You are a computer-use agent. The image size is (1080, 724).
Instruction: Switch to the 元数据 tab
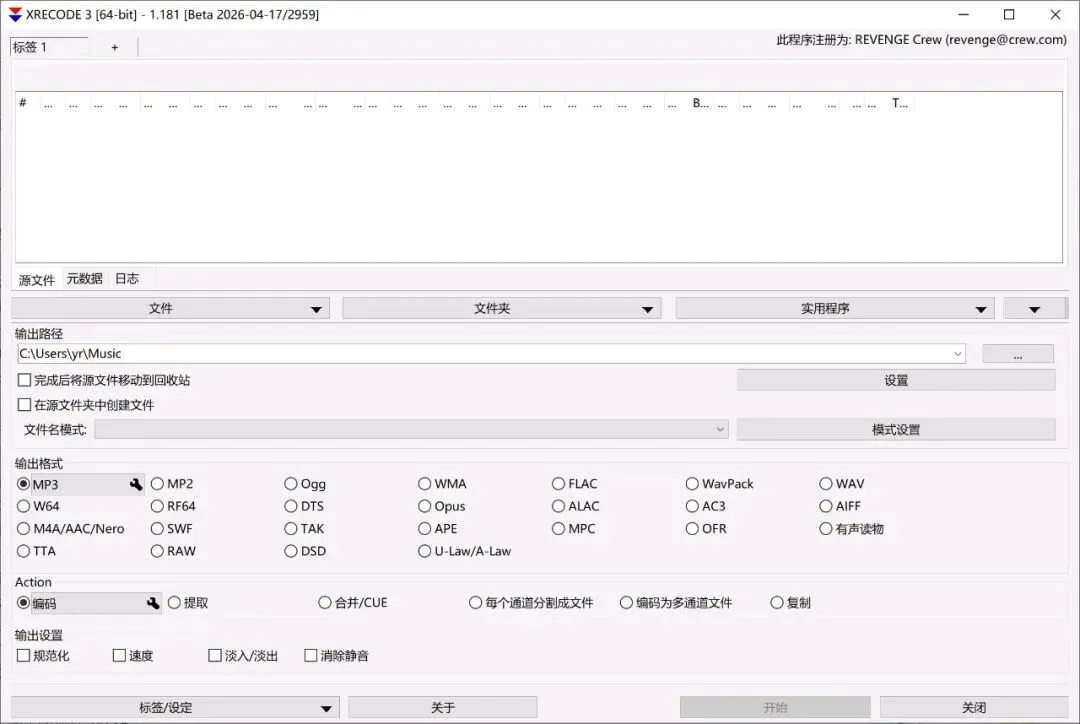point(85,278)
